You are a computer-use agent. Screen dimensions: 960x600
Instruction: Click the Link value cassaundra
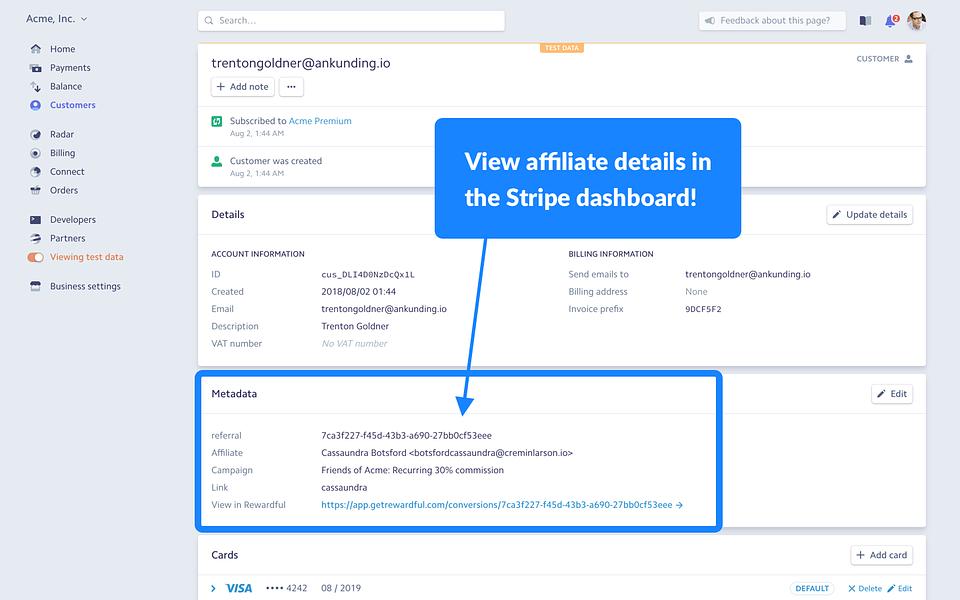344,488
